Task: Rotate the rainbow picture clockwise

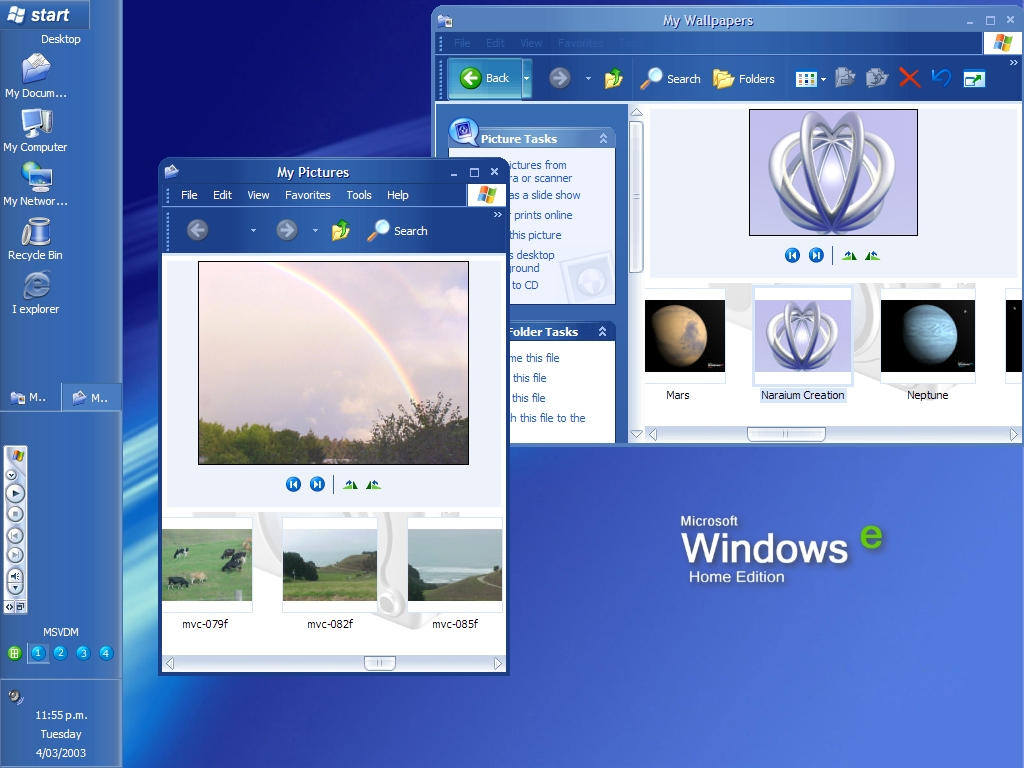Action: pyautogui.click(x=350, y=484)
